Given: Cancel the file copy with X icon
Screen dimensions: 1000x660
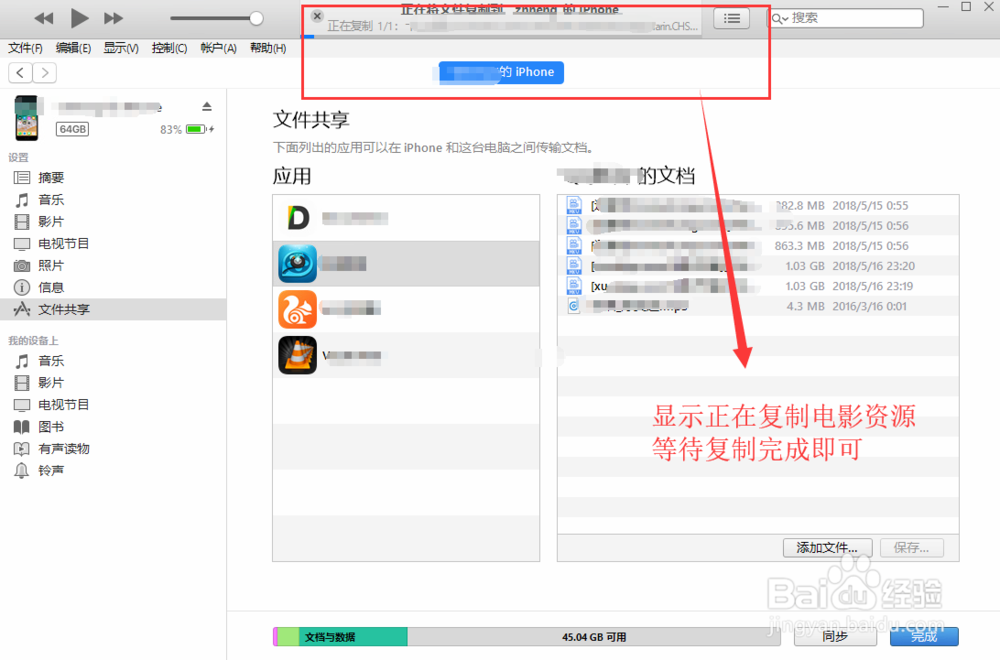Looking at the screenshot, I should [317, 16].
